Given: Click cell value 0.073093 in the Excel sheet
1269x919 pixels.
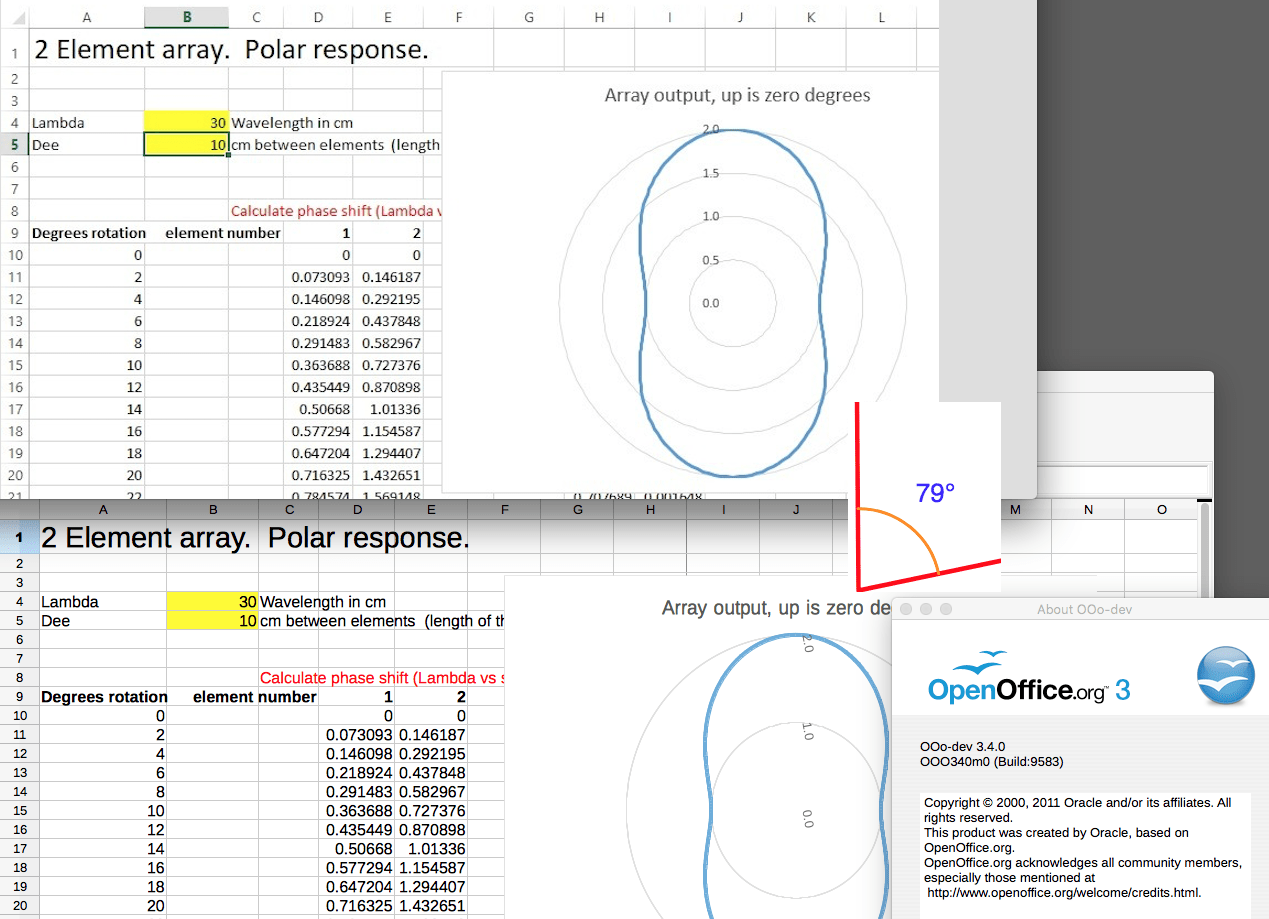Looking at the screenshot, I should click(x=320, y=277).
